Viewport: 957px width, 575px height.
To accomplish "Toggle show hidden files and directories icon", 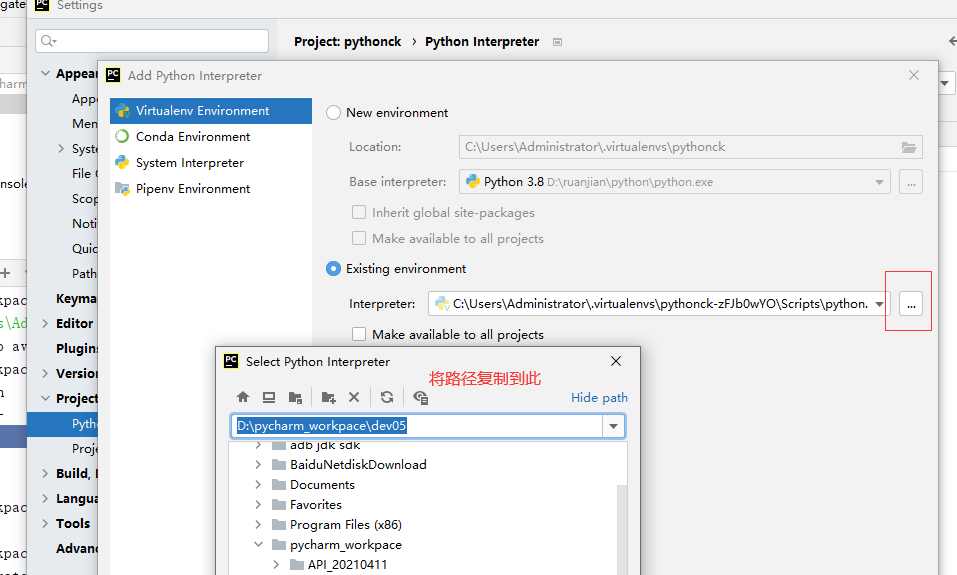I will pos(421,397).
